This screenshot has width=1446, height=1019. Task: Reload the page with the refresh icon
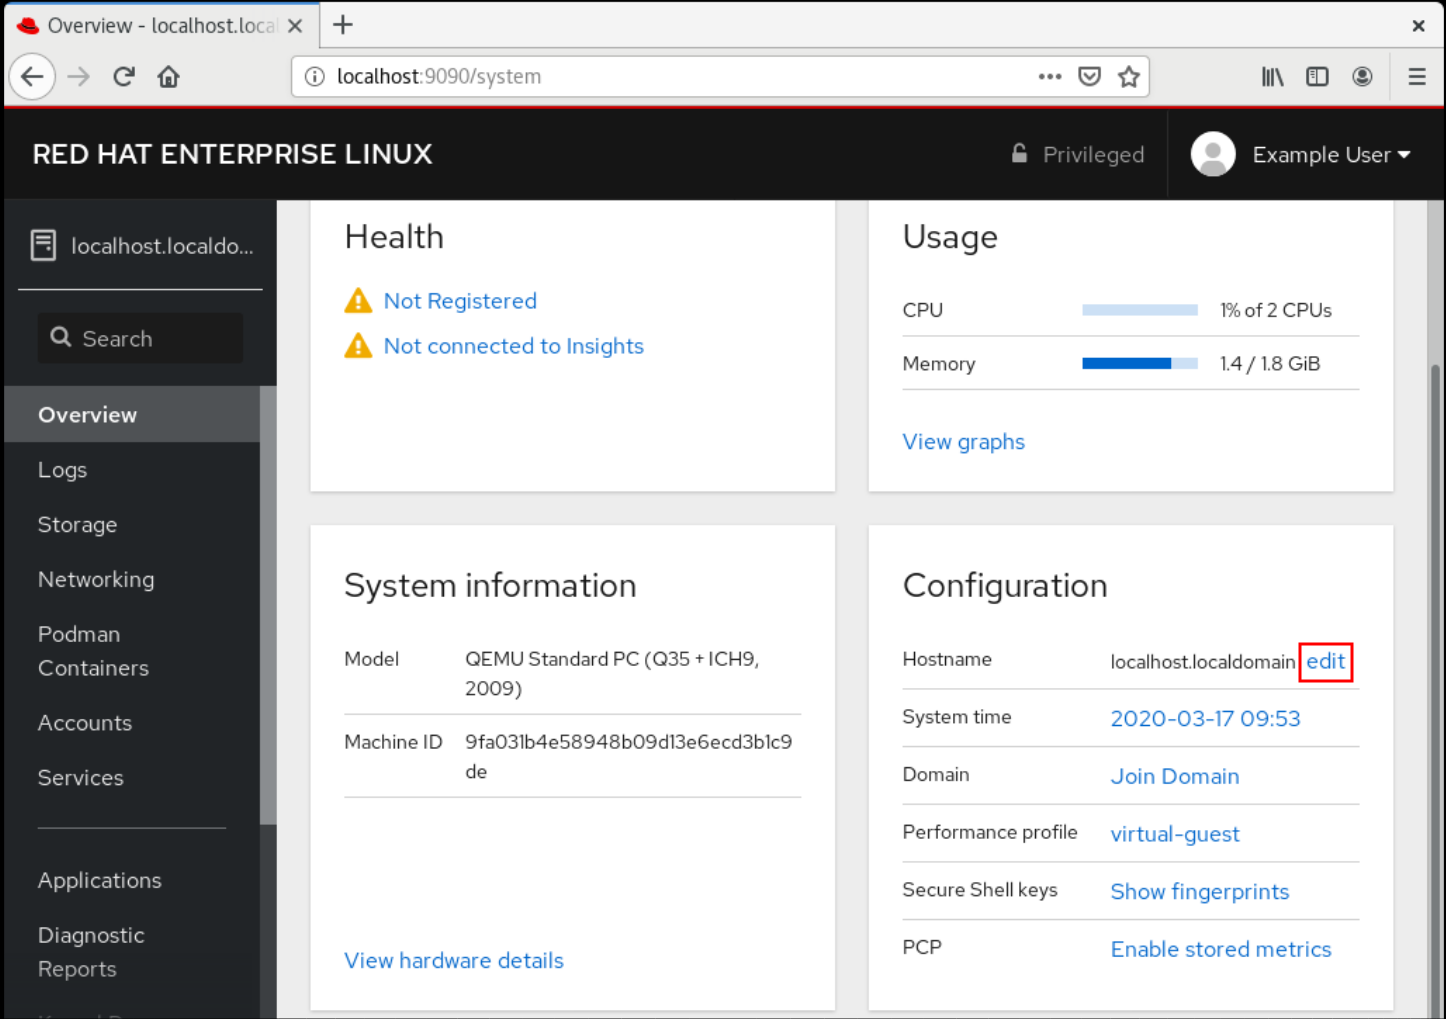[x=124, y=77]
